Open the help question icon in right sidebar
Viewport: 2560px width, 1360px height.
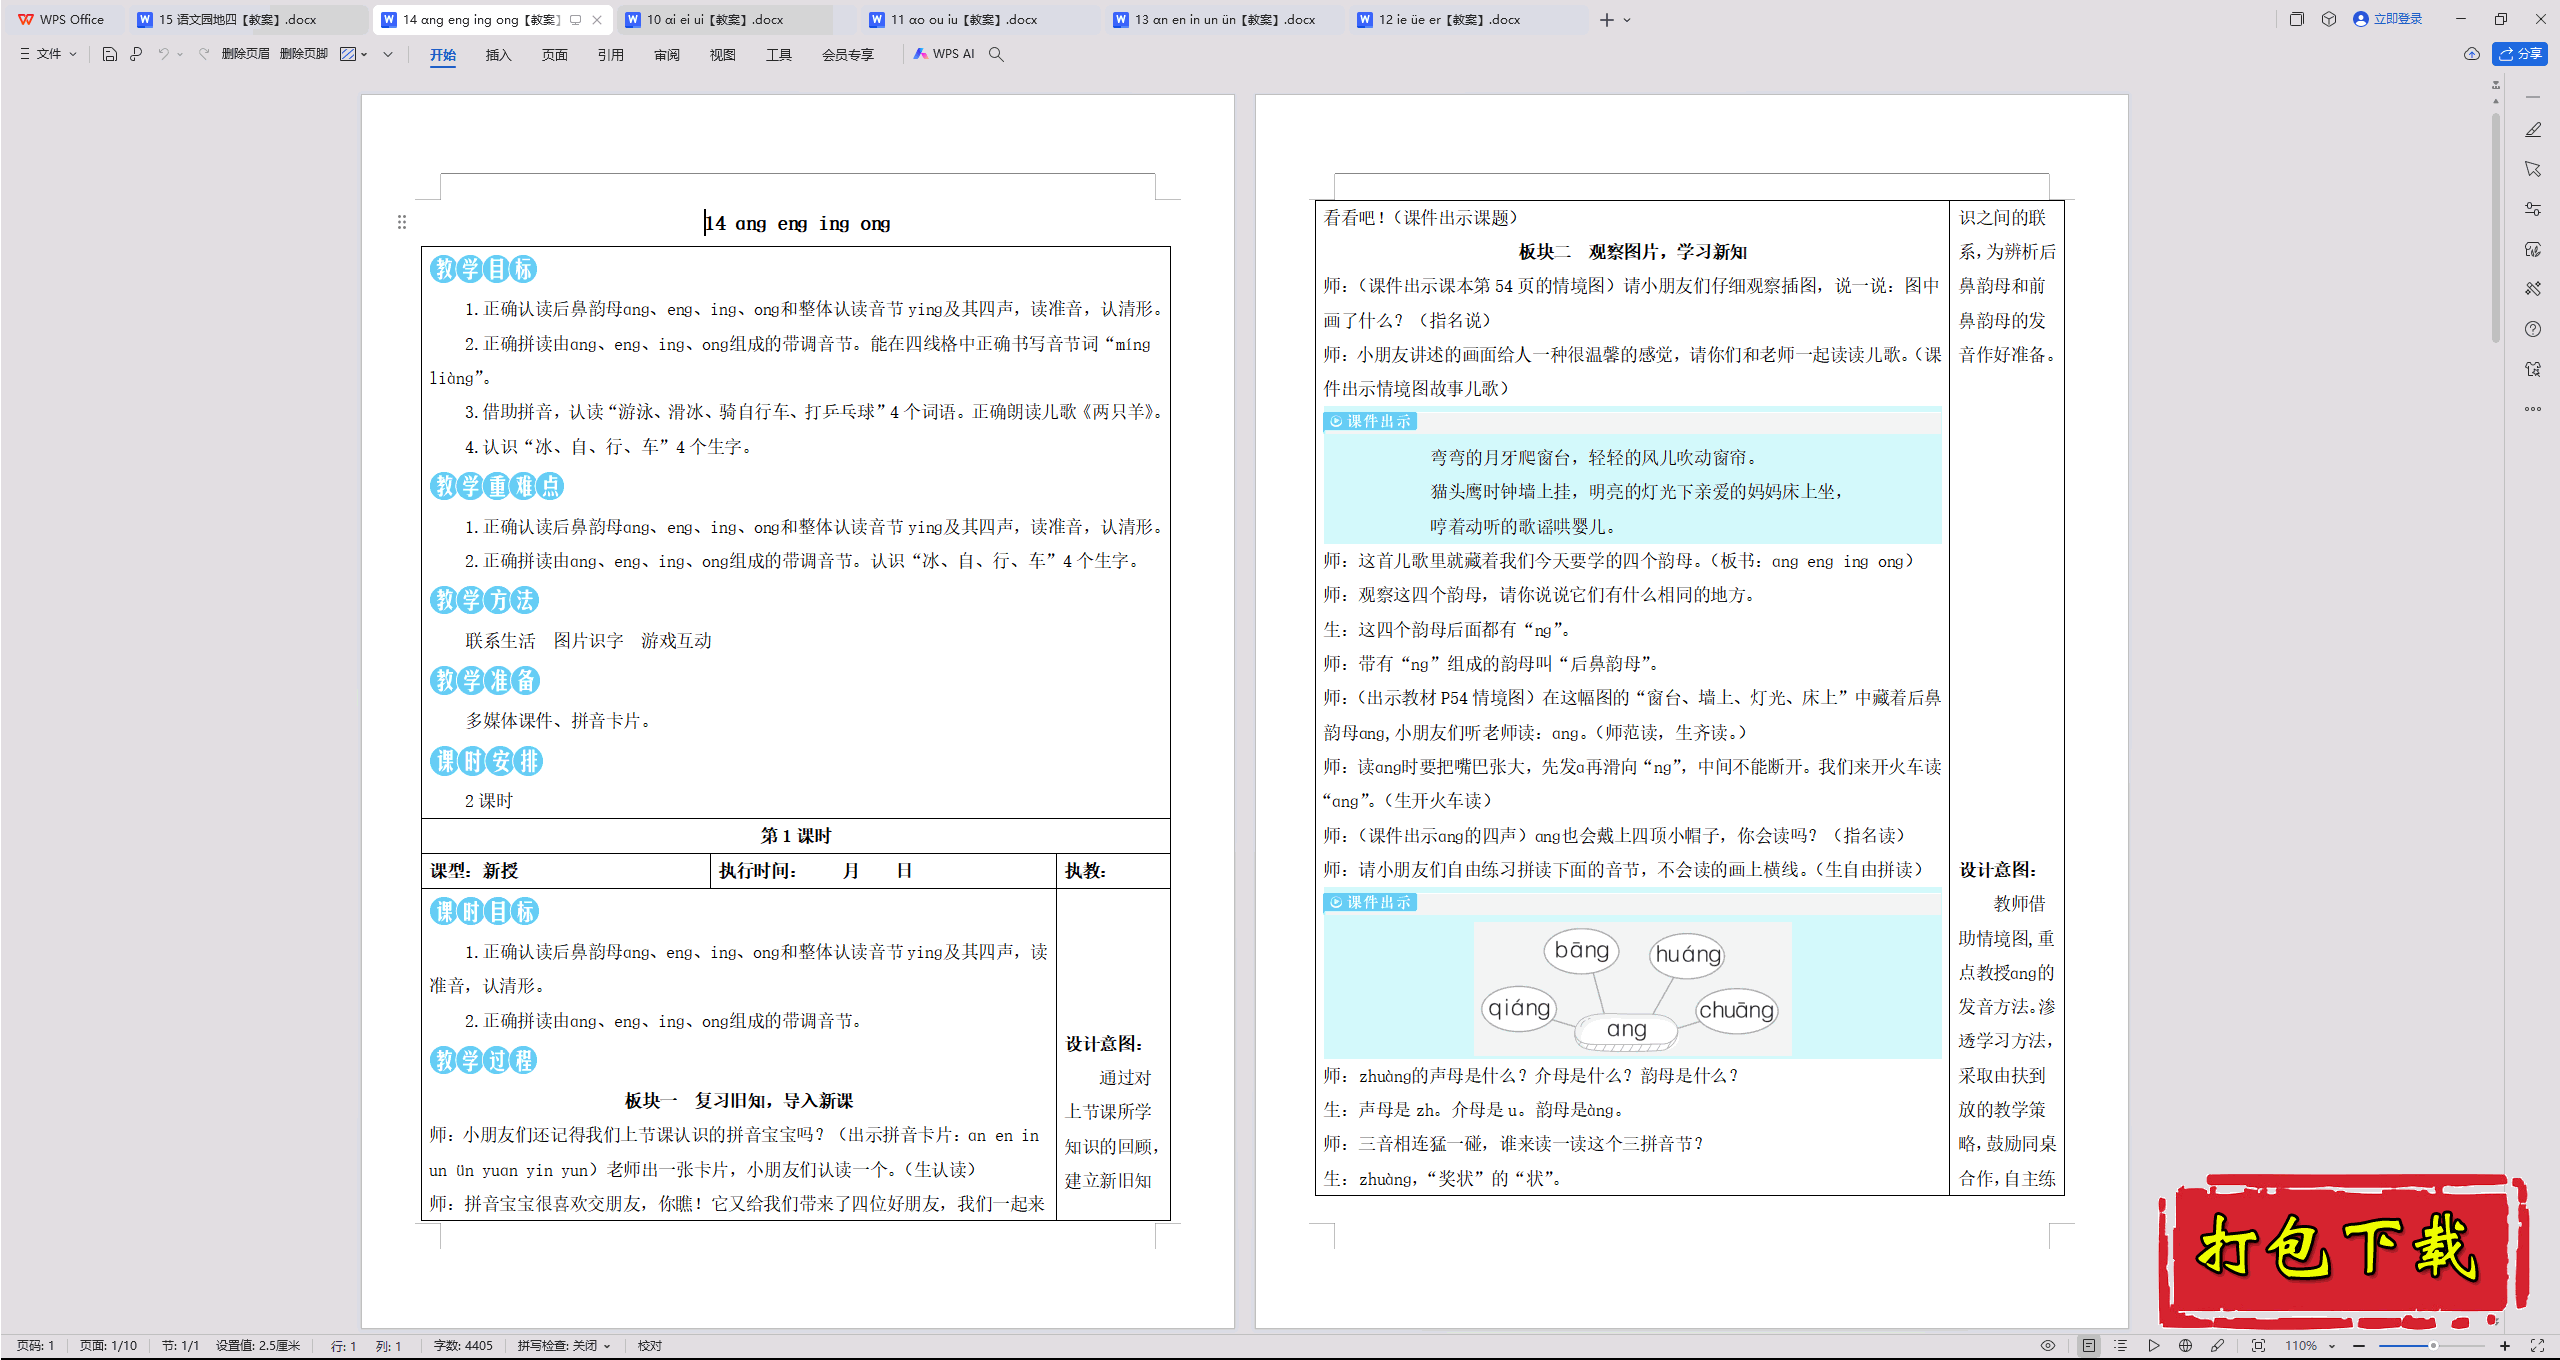2533,329
